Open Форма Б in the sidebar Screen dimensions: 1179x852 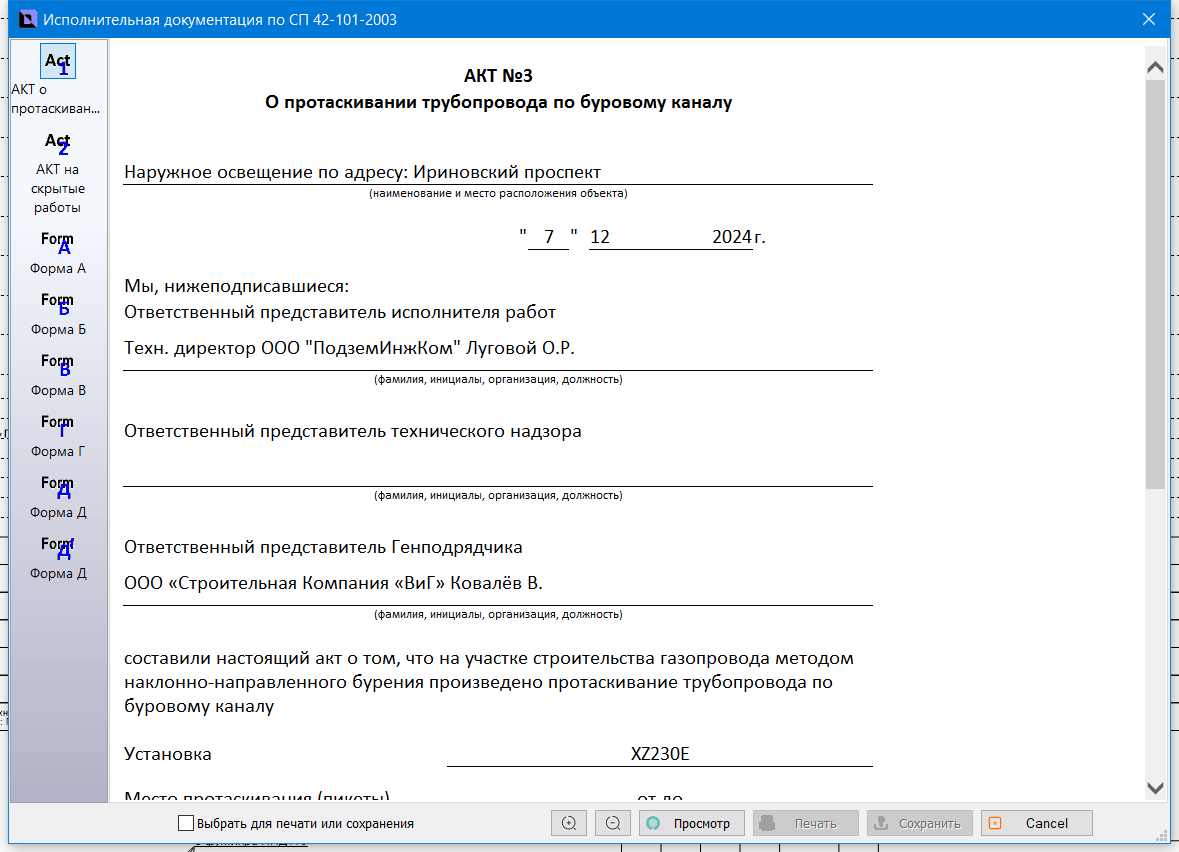pyautogui.click(x=57, y=314)
